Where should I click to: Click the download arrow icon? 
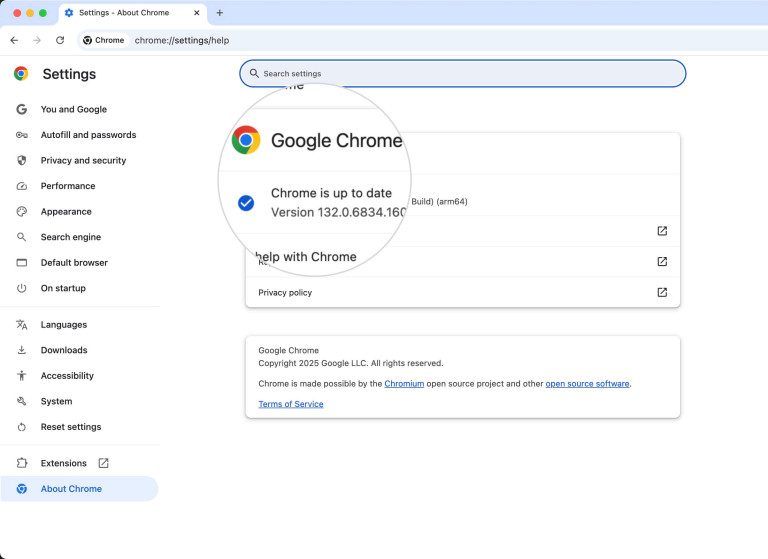tap(22, 350)
